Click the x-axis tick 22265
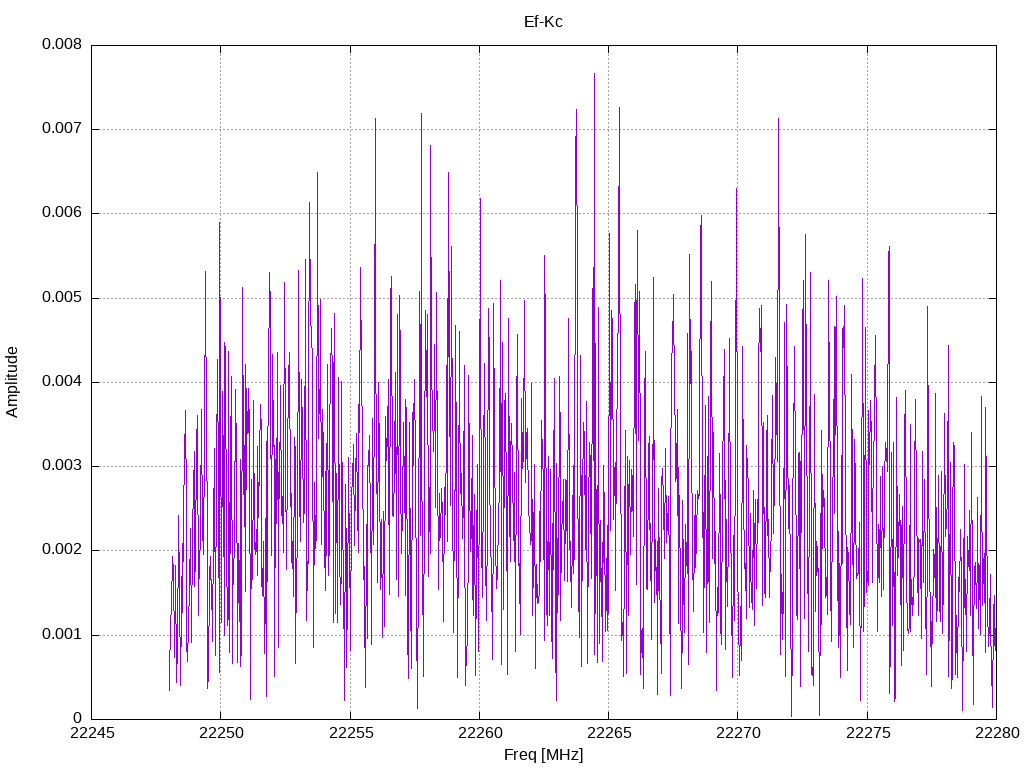The width and height of the screenshot is (1024, 768). [x=609, y=733]
